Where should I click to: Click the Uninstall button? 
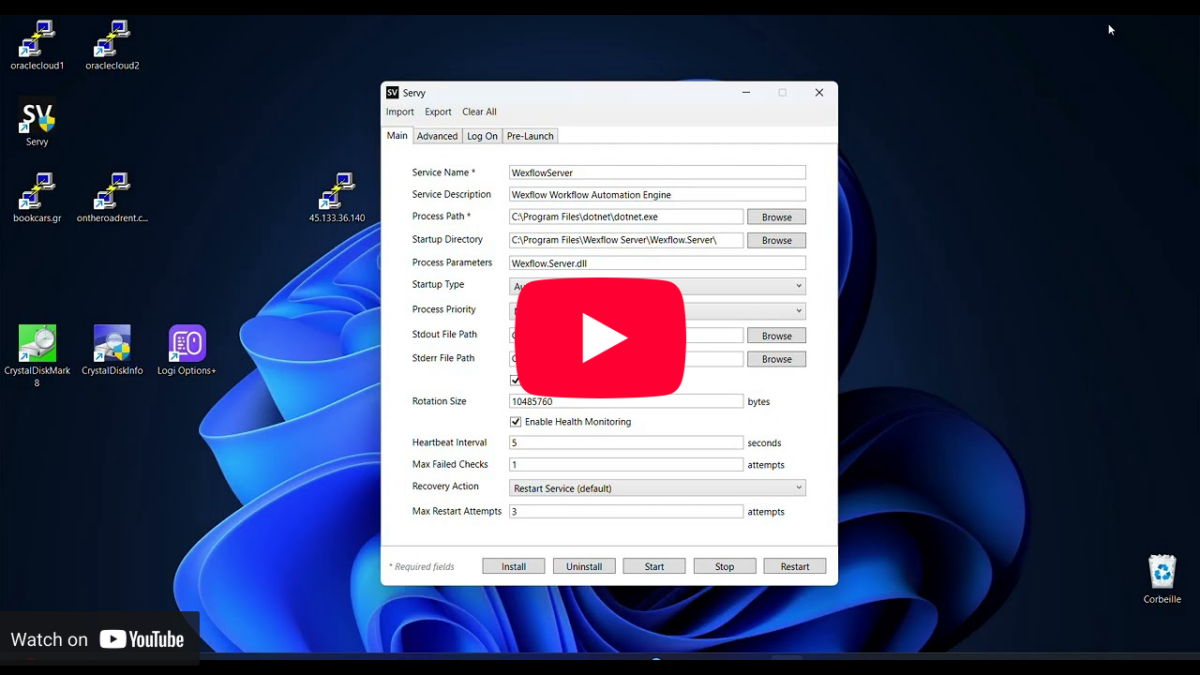click(x=584, y=566)
